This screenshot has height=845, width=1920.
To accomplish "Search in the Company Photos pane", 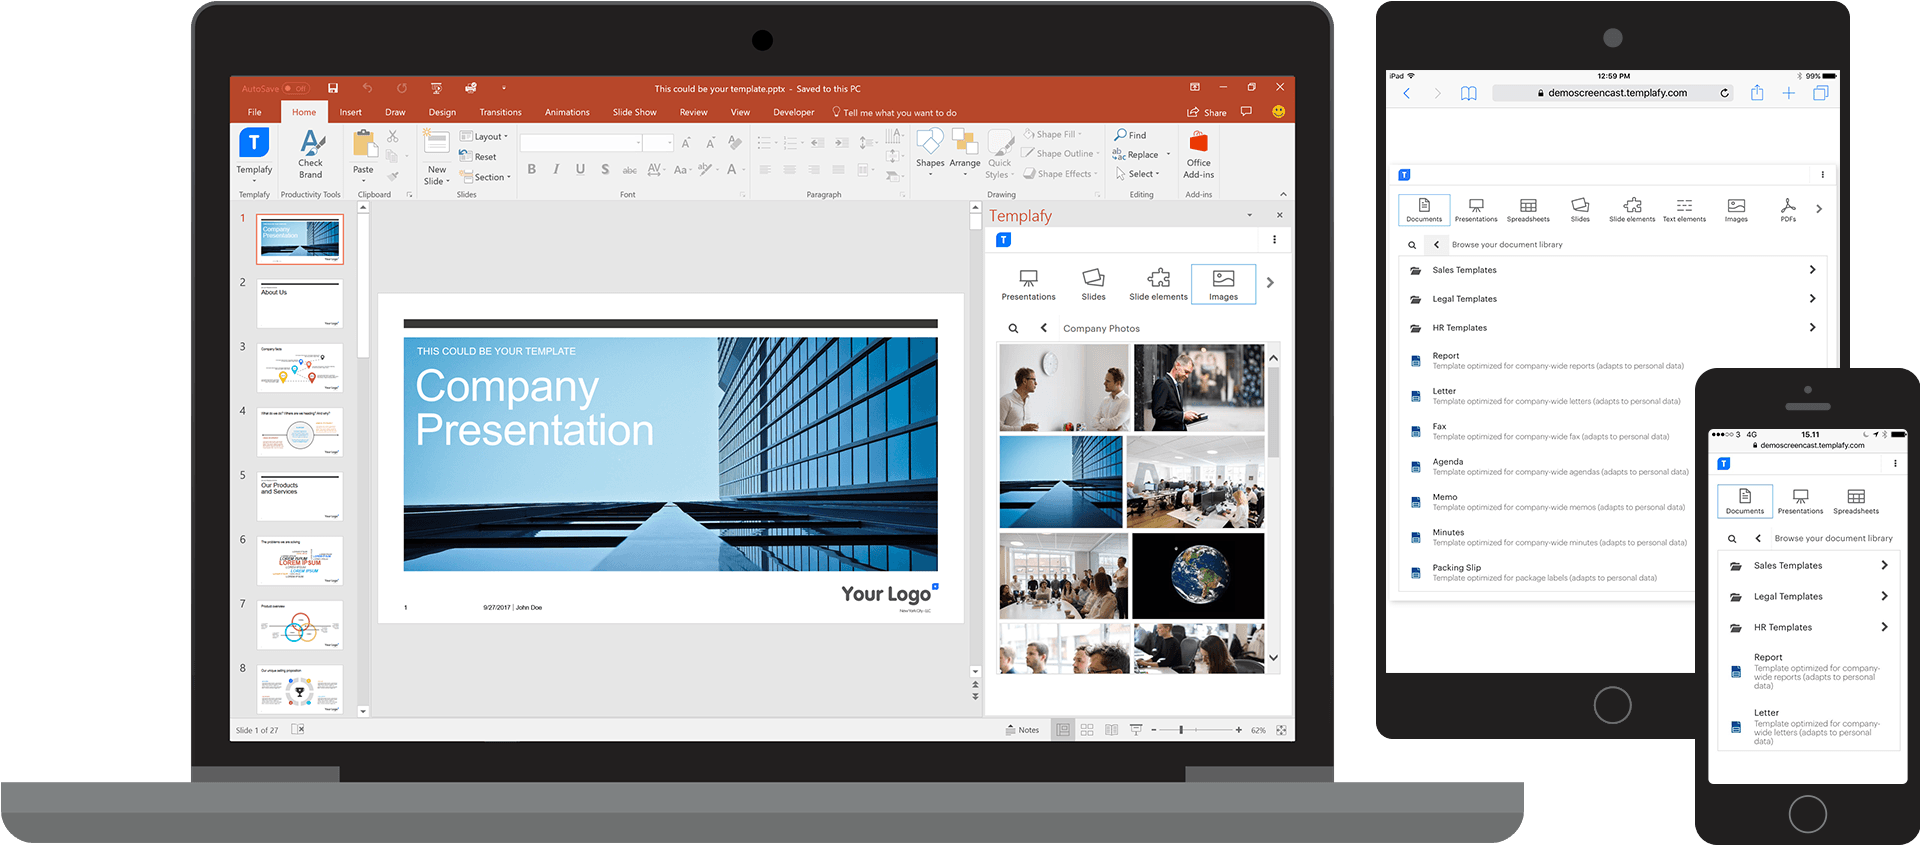I will click(x=1013, y=328).
